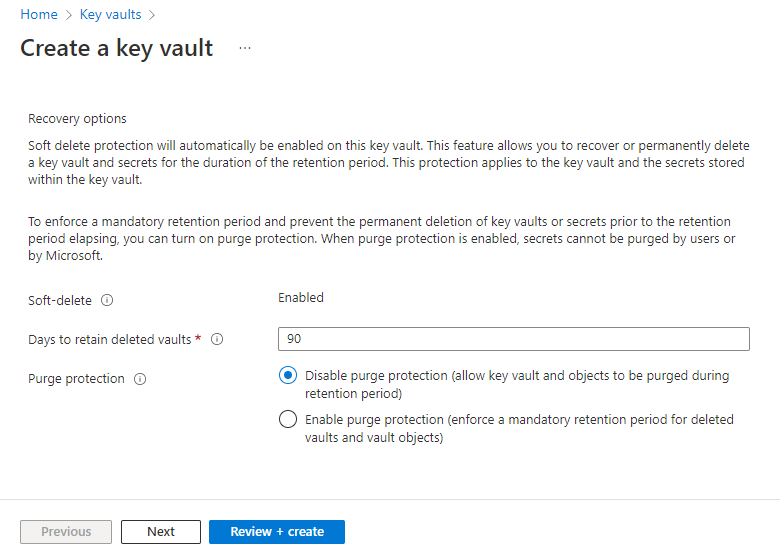Click the Soft-delete Enabled status text

click(x=301, y=297)
